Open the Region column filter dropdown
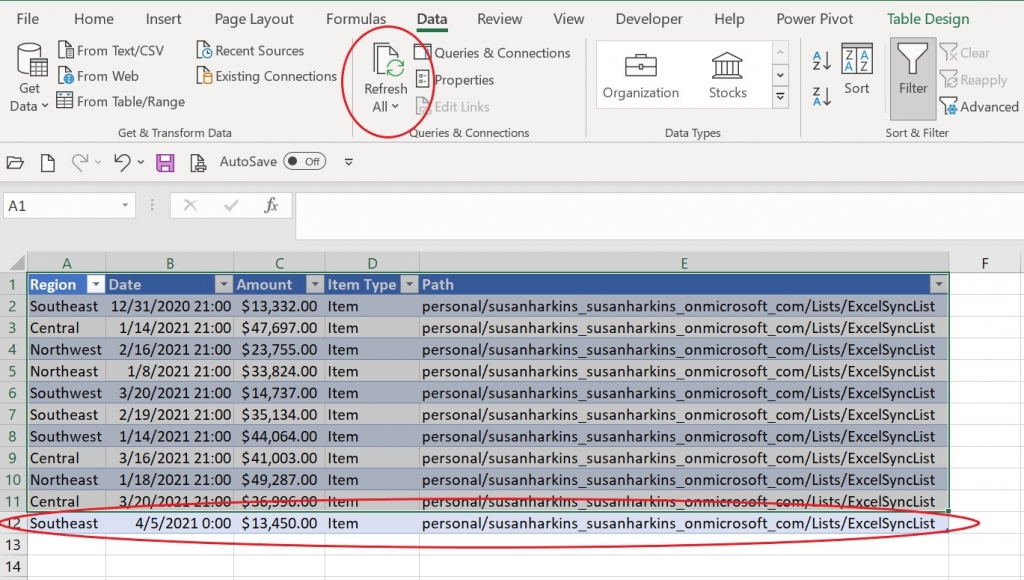This screenshot has height=580, width=1024. coord(95,284)
